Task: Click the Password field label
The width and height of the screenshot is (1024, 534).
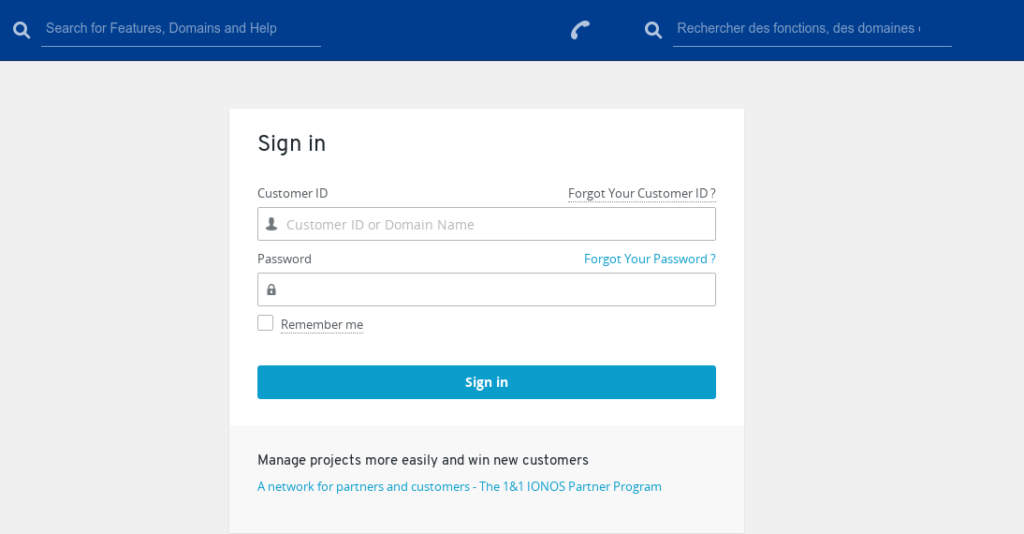Action: [x=284, y=259]
